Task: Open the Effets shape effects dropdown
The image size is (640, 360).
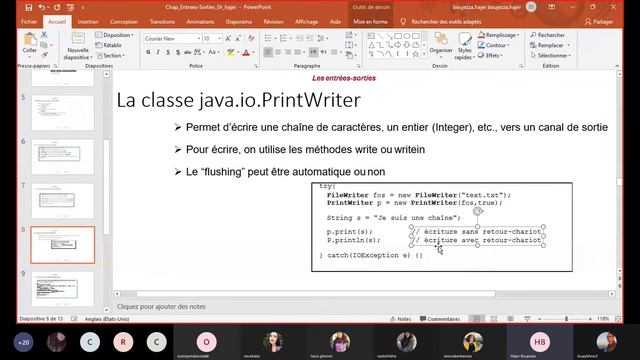Action: click(490, 56)
